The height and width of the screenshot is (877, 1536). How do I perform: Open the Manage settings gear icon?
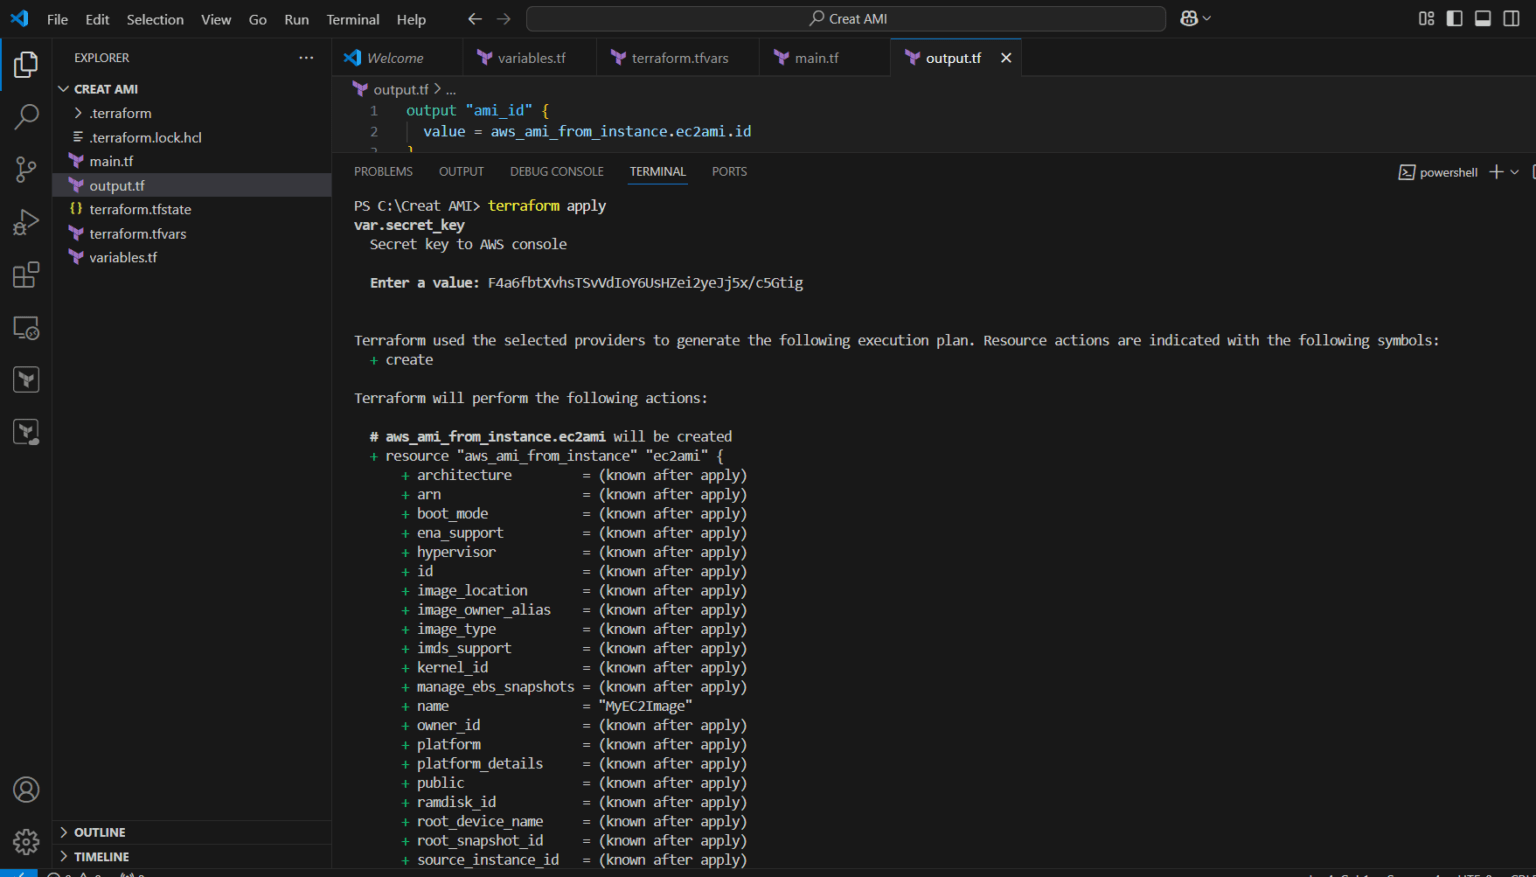click(25, 842)
